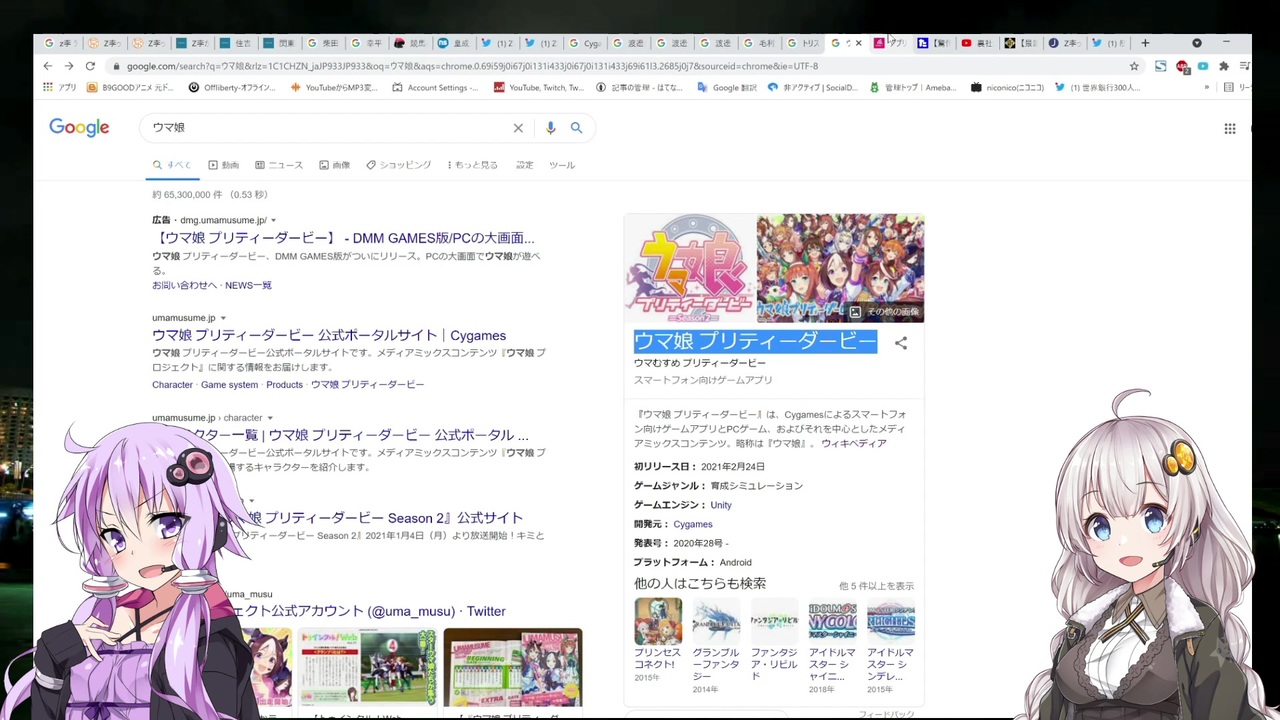Image resolution: width=1280 pixels, height=720 pixels.
Task: Open the ウィキペディア link in panel
Action: point(853,443)
